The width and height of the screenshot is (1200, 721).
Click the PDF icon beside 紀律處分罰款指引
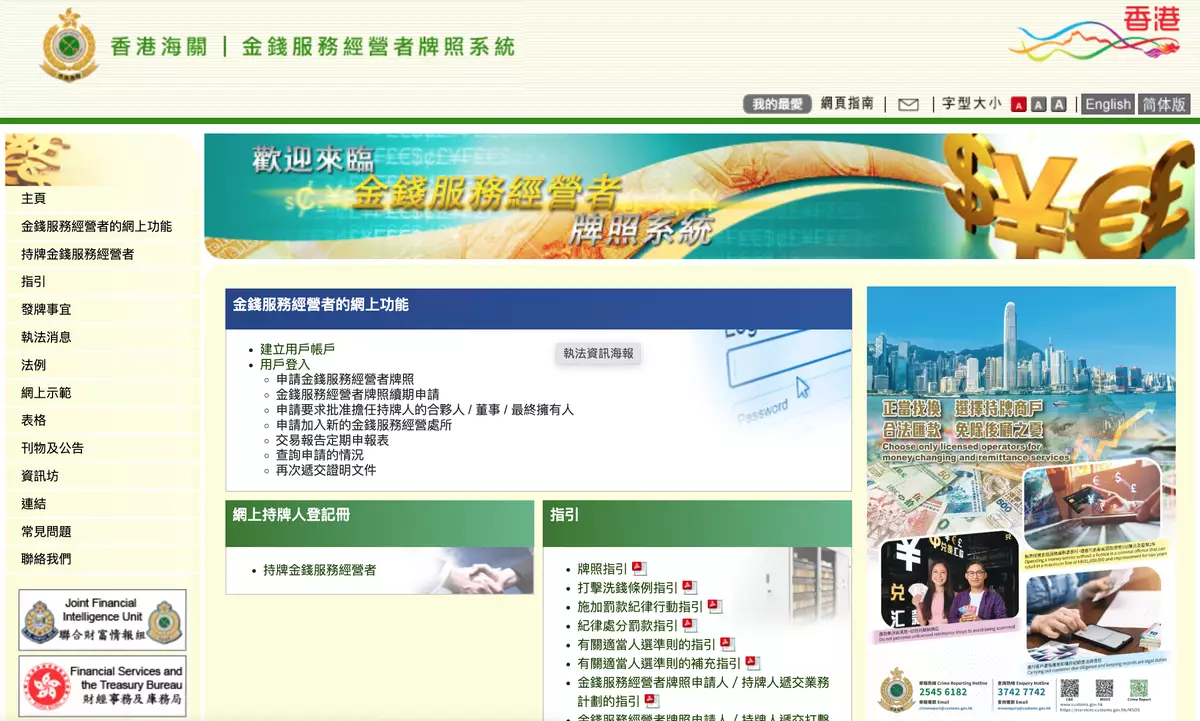pos(689,625)
